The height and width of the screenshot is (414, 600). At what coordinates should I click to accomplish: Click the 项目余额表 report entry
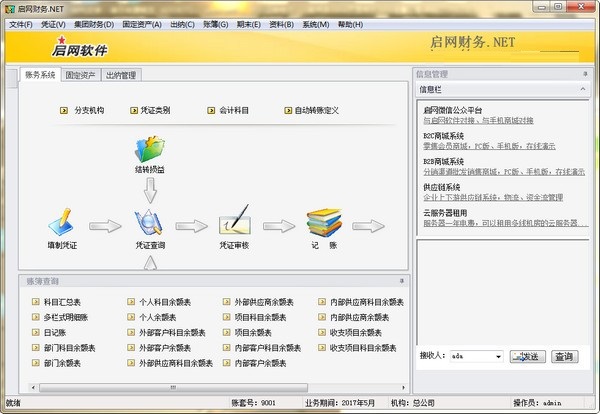pyautogui.click(x=253, y=333)
